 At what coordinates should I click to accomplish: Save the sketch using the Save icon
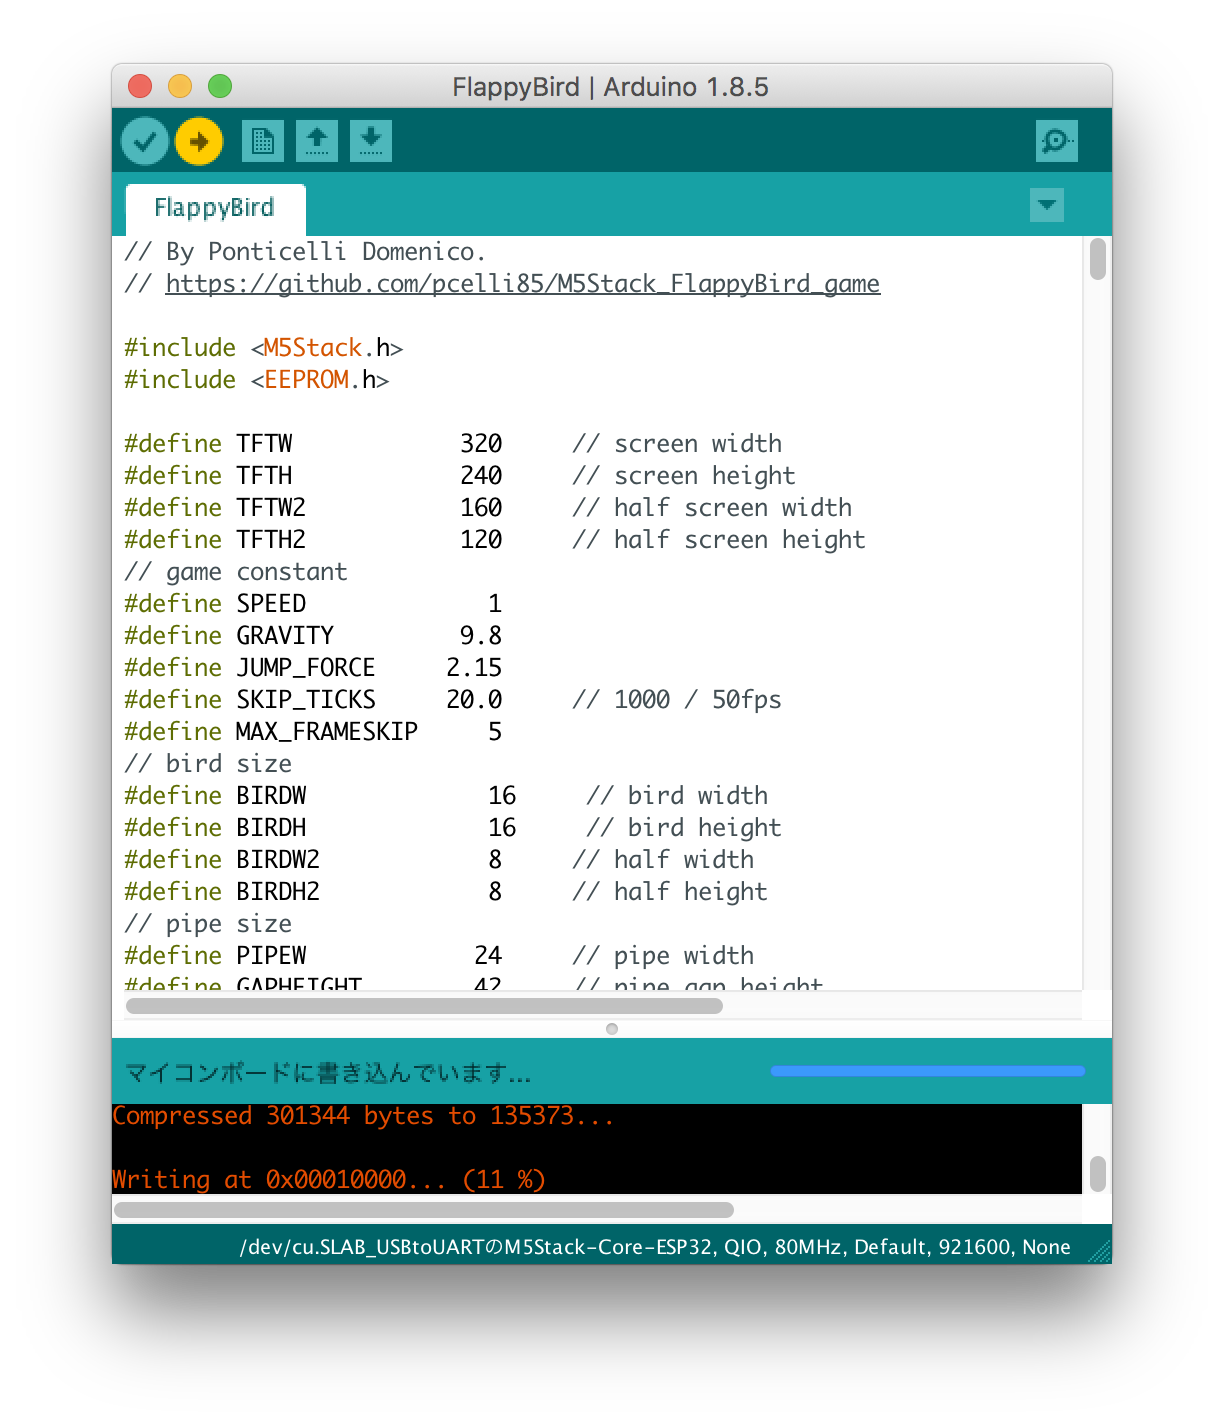(369, 141)
